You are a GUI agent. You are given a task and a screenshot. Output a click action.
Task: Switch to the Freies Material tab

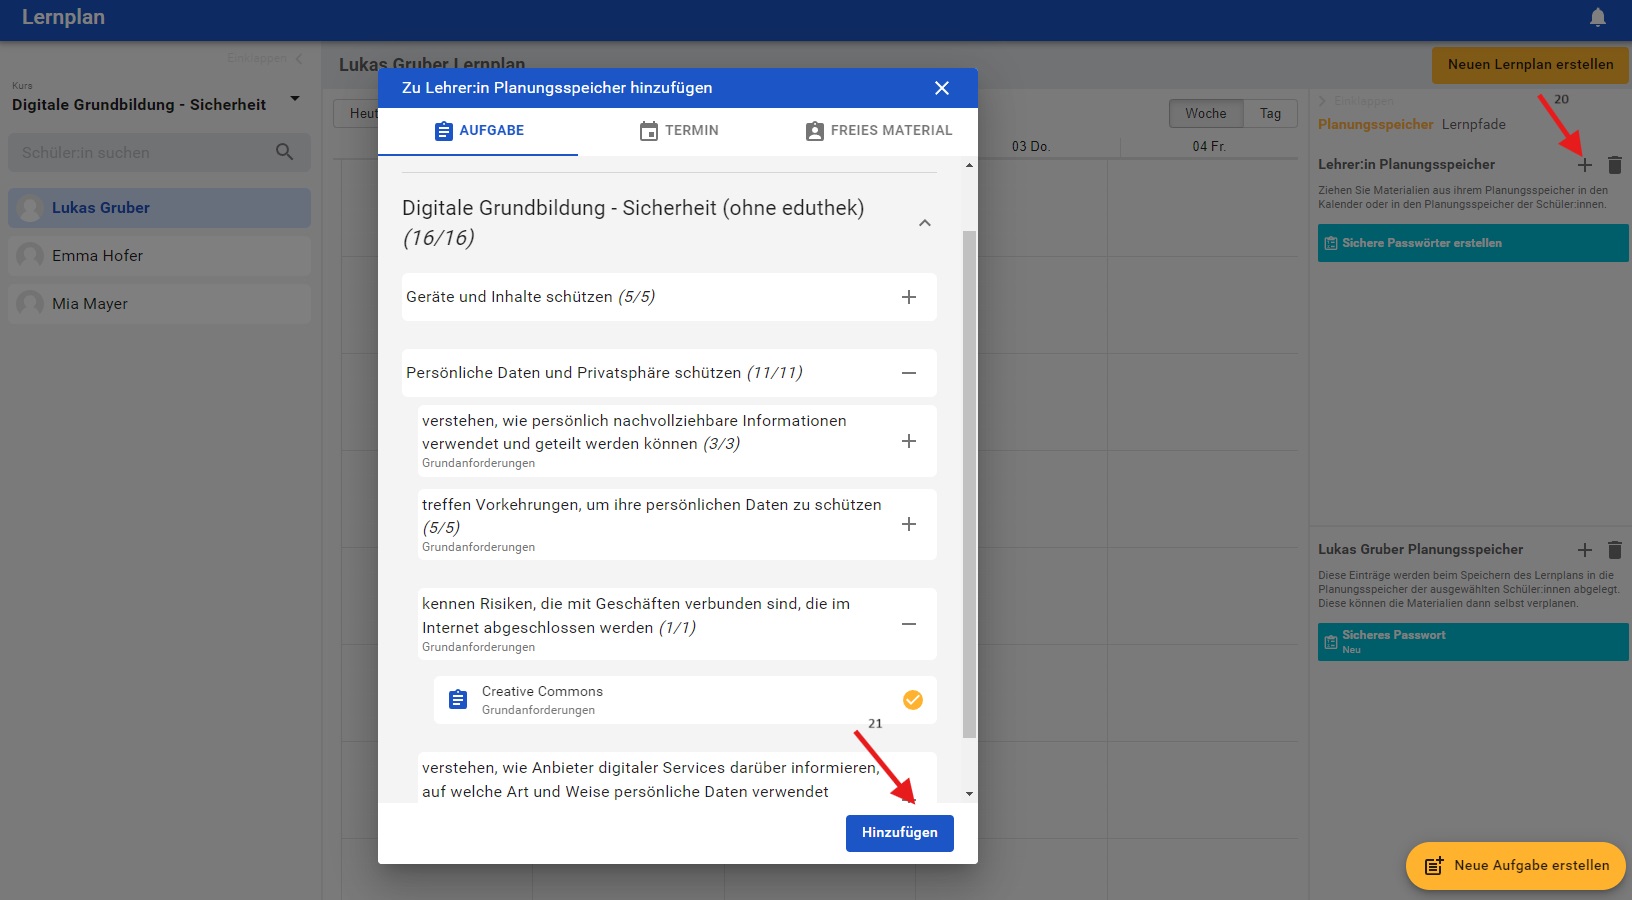878,131
